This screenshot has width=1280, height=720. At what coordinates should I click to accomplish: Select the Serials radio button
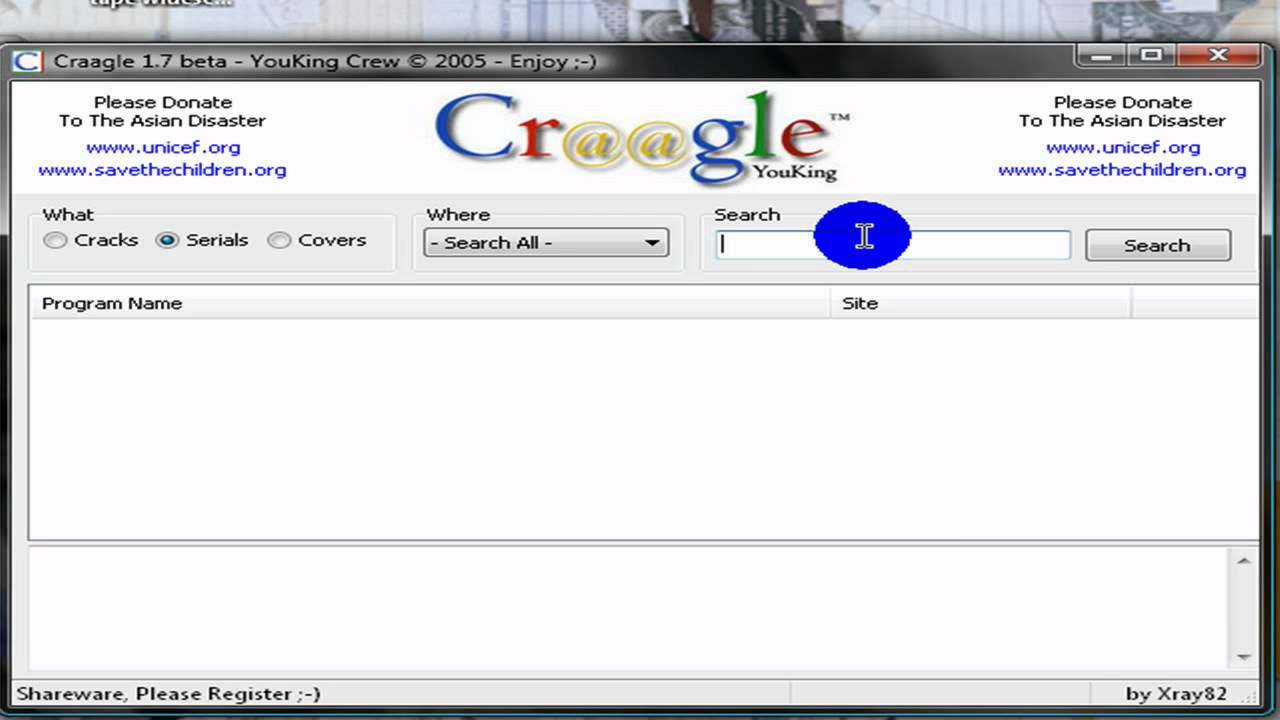[x=168, y=240]
